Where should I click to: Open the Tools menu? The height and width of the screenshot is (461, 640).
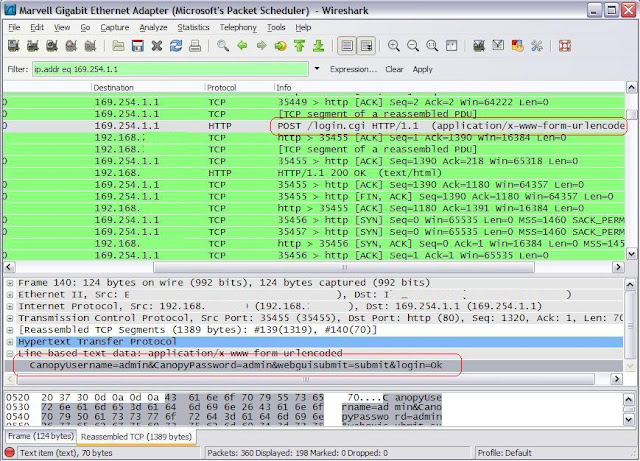point(276,27)
